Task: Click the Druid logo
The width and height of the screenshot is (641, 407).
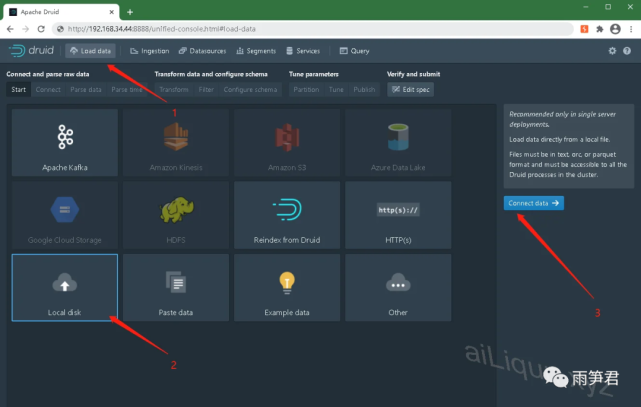Action: [31, 51]
